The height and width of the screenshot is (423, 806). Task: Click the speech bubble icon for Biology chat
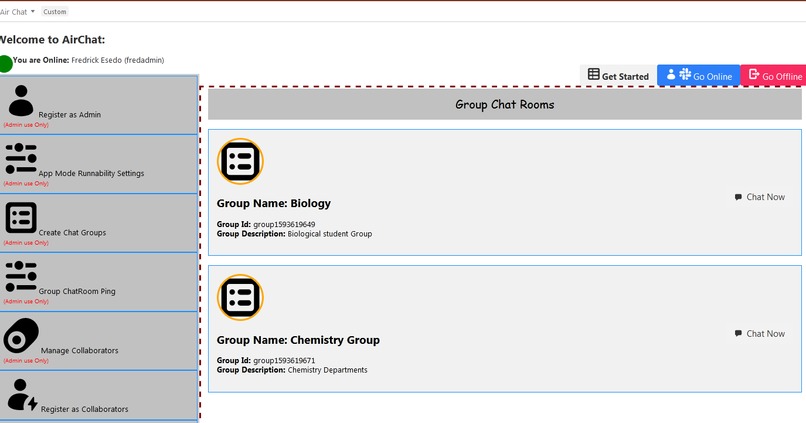(738, 197)
